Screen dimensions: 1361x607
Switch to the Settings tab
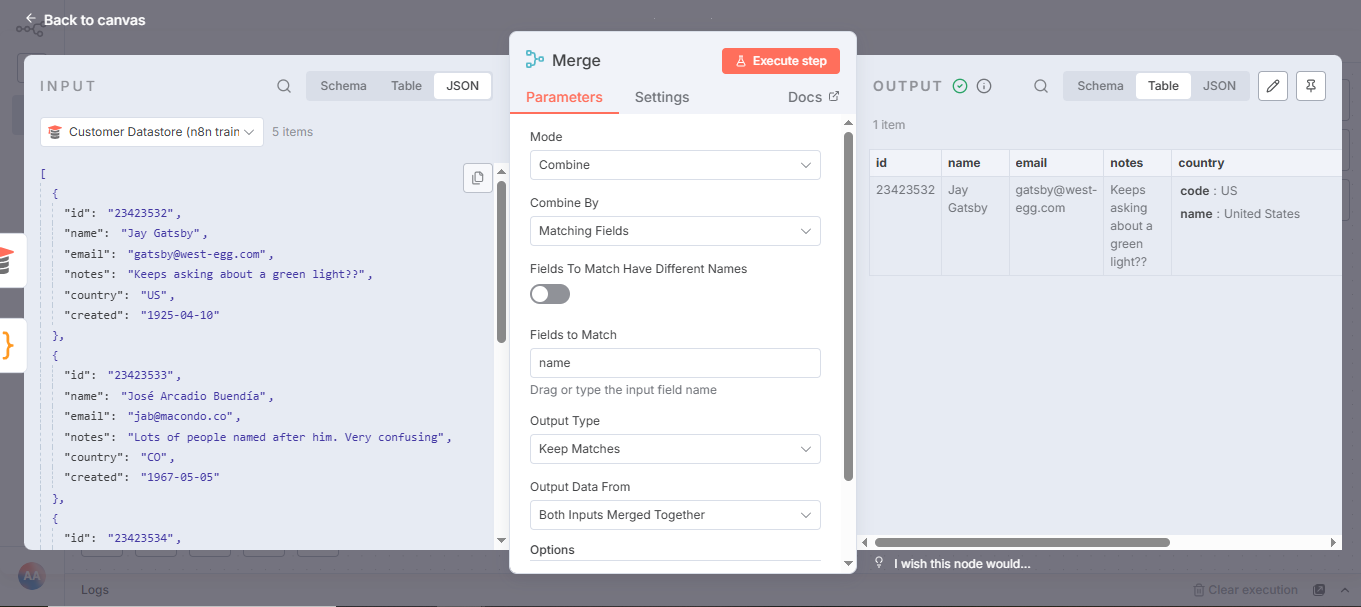point(661,97)
